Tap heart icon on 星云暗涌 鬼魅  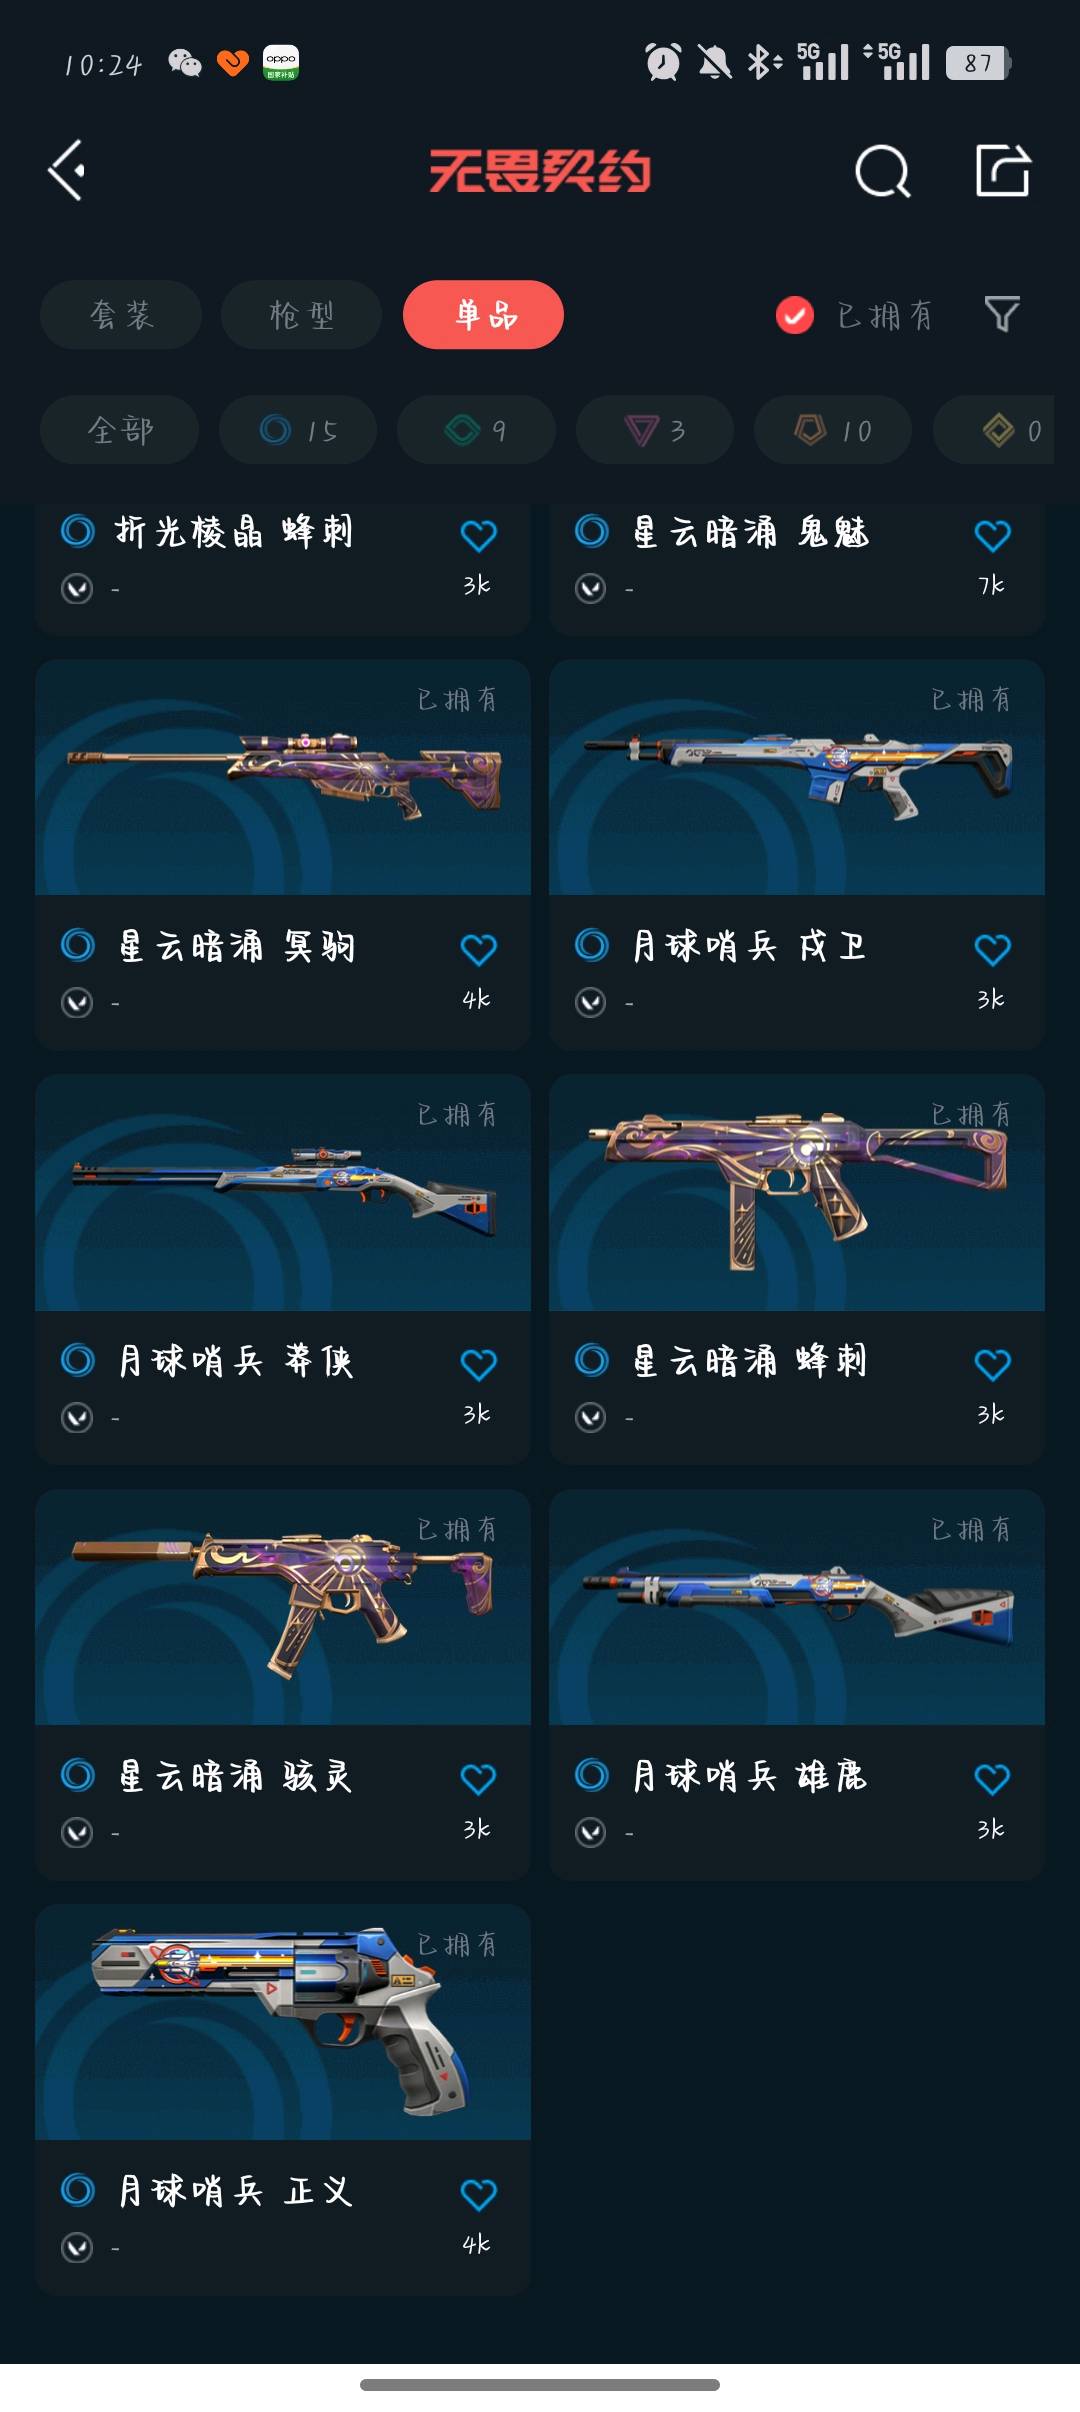[992, 535]
